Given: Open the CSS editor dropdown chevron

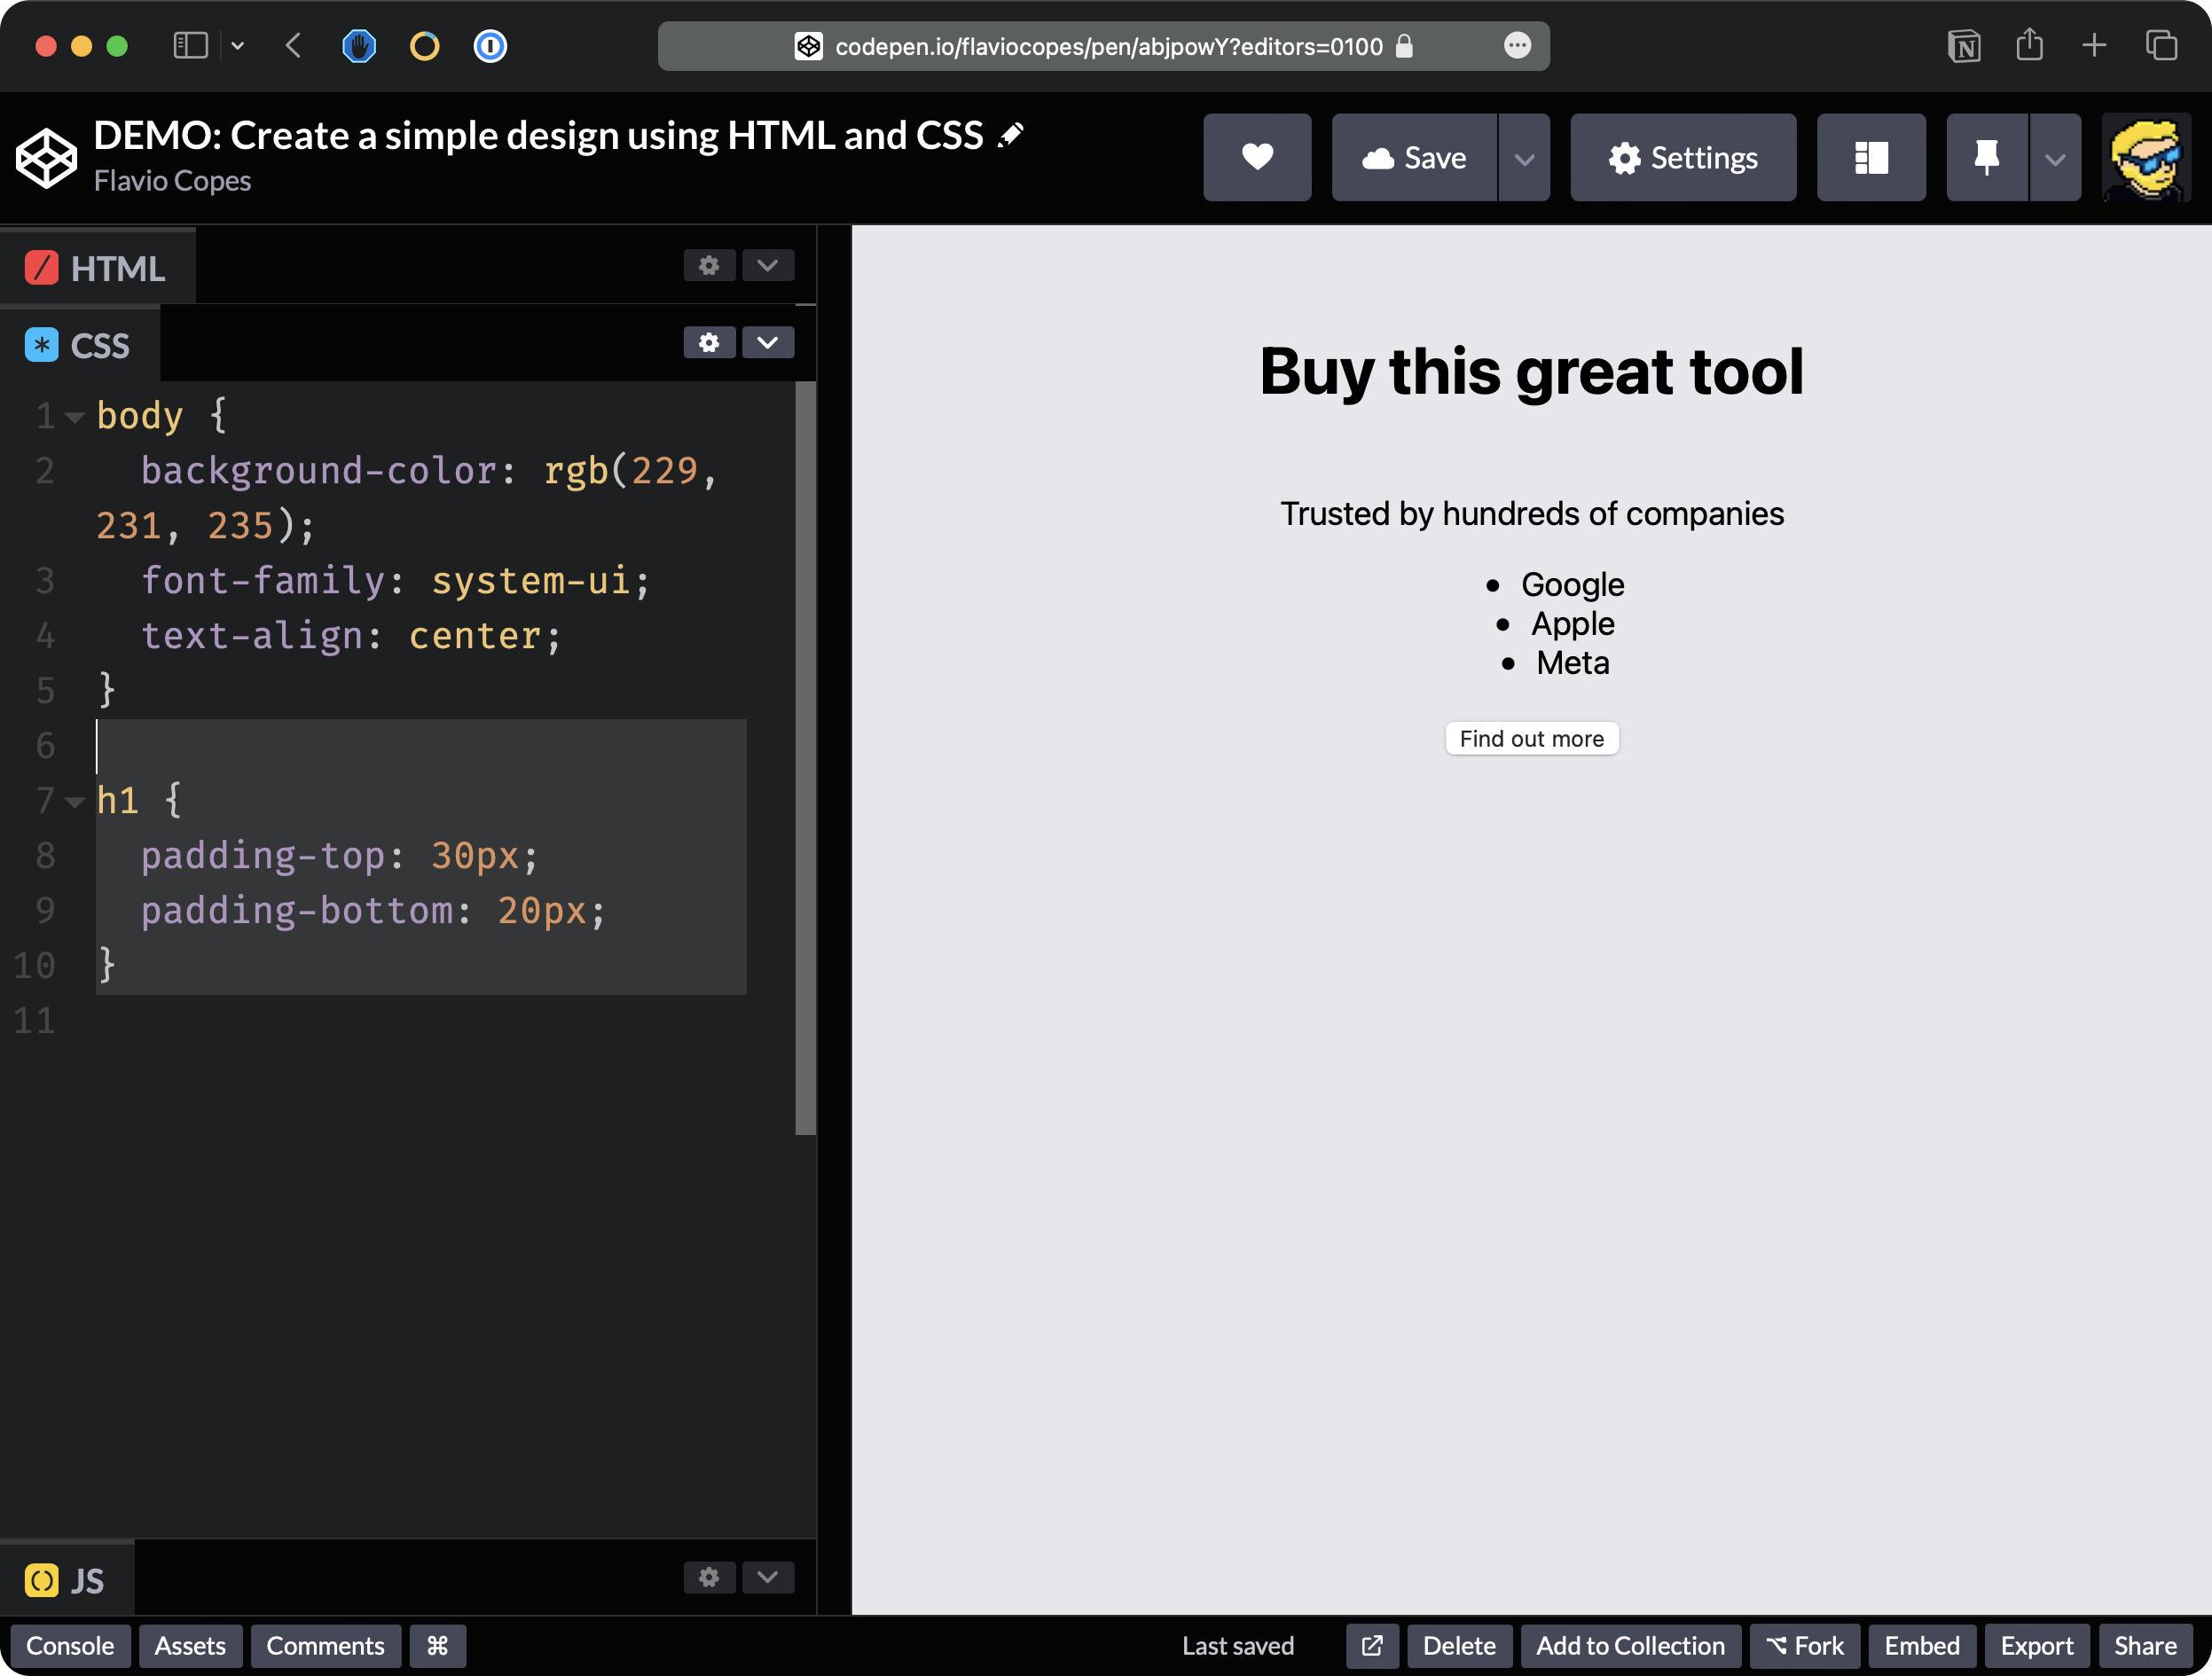Looking at the screenshot, I should click(767, 343).
